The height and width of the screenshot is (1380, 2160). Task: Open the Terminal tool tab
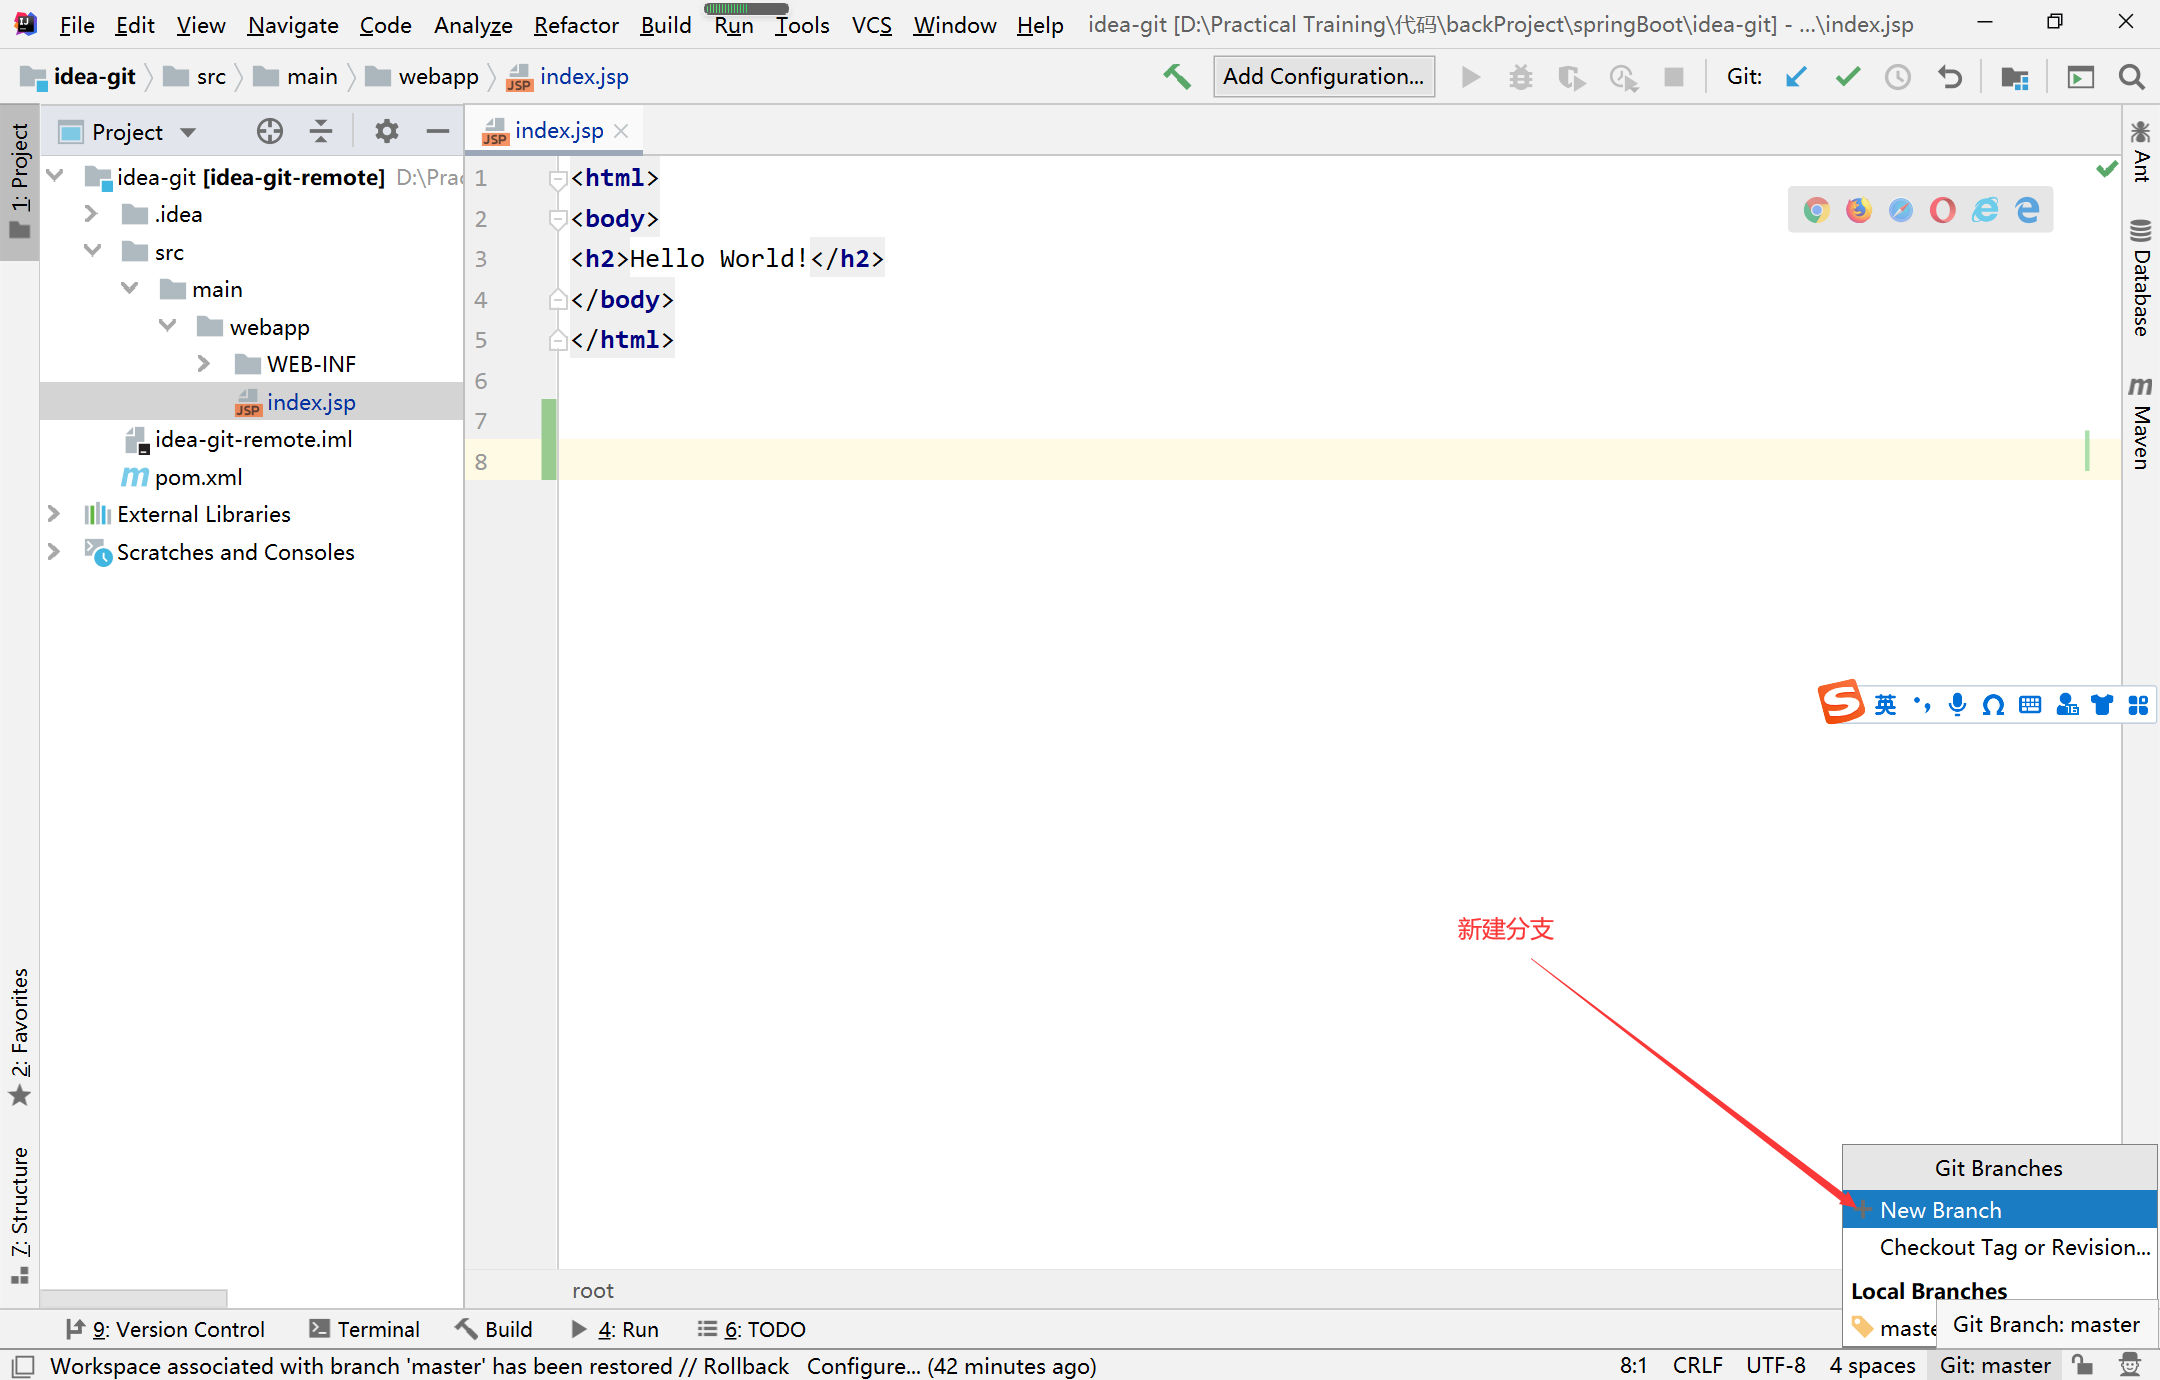(x=365, y=1329)
